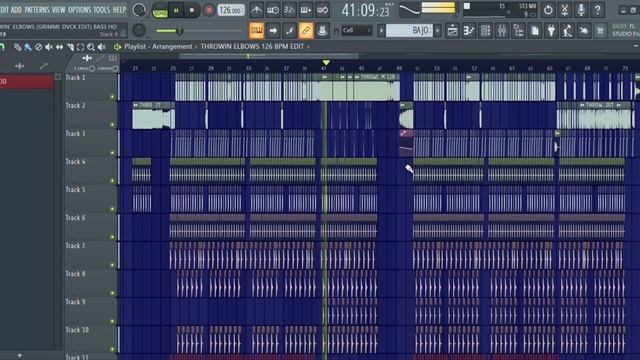Viewport: 640px width, 360px height.
Task: Click the 126.000 tempo field
Action: click(231, 10)
